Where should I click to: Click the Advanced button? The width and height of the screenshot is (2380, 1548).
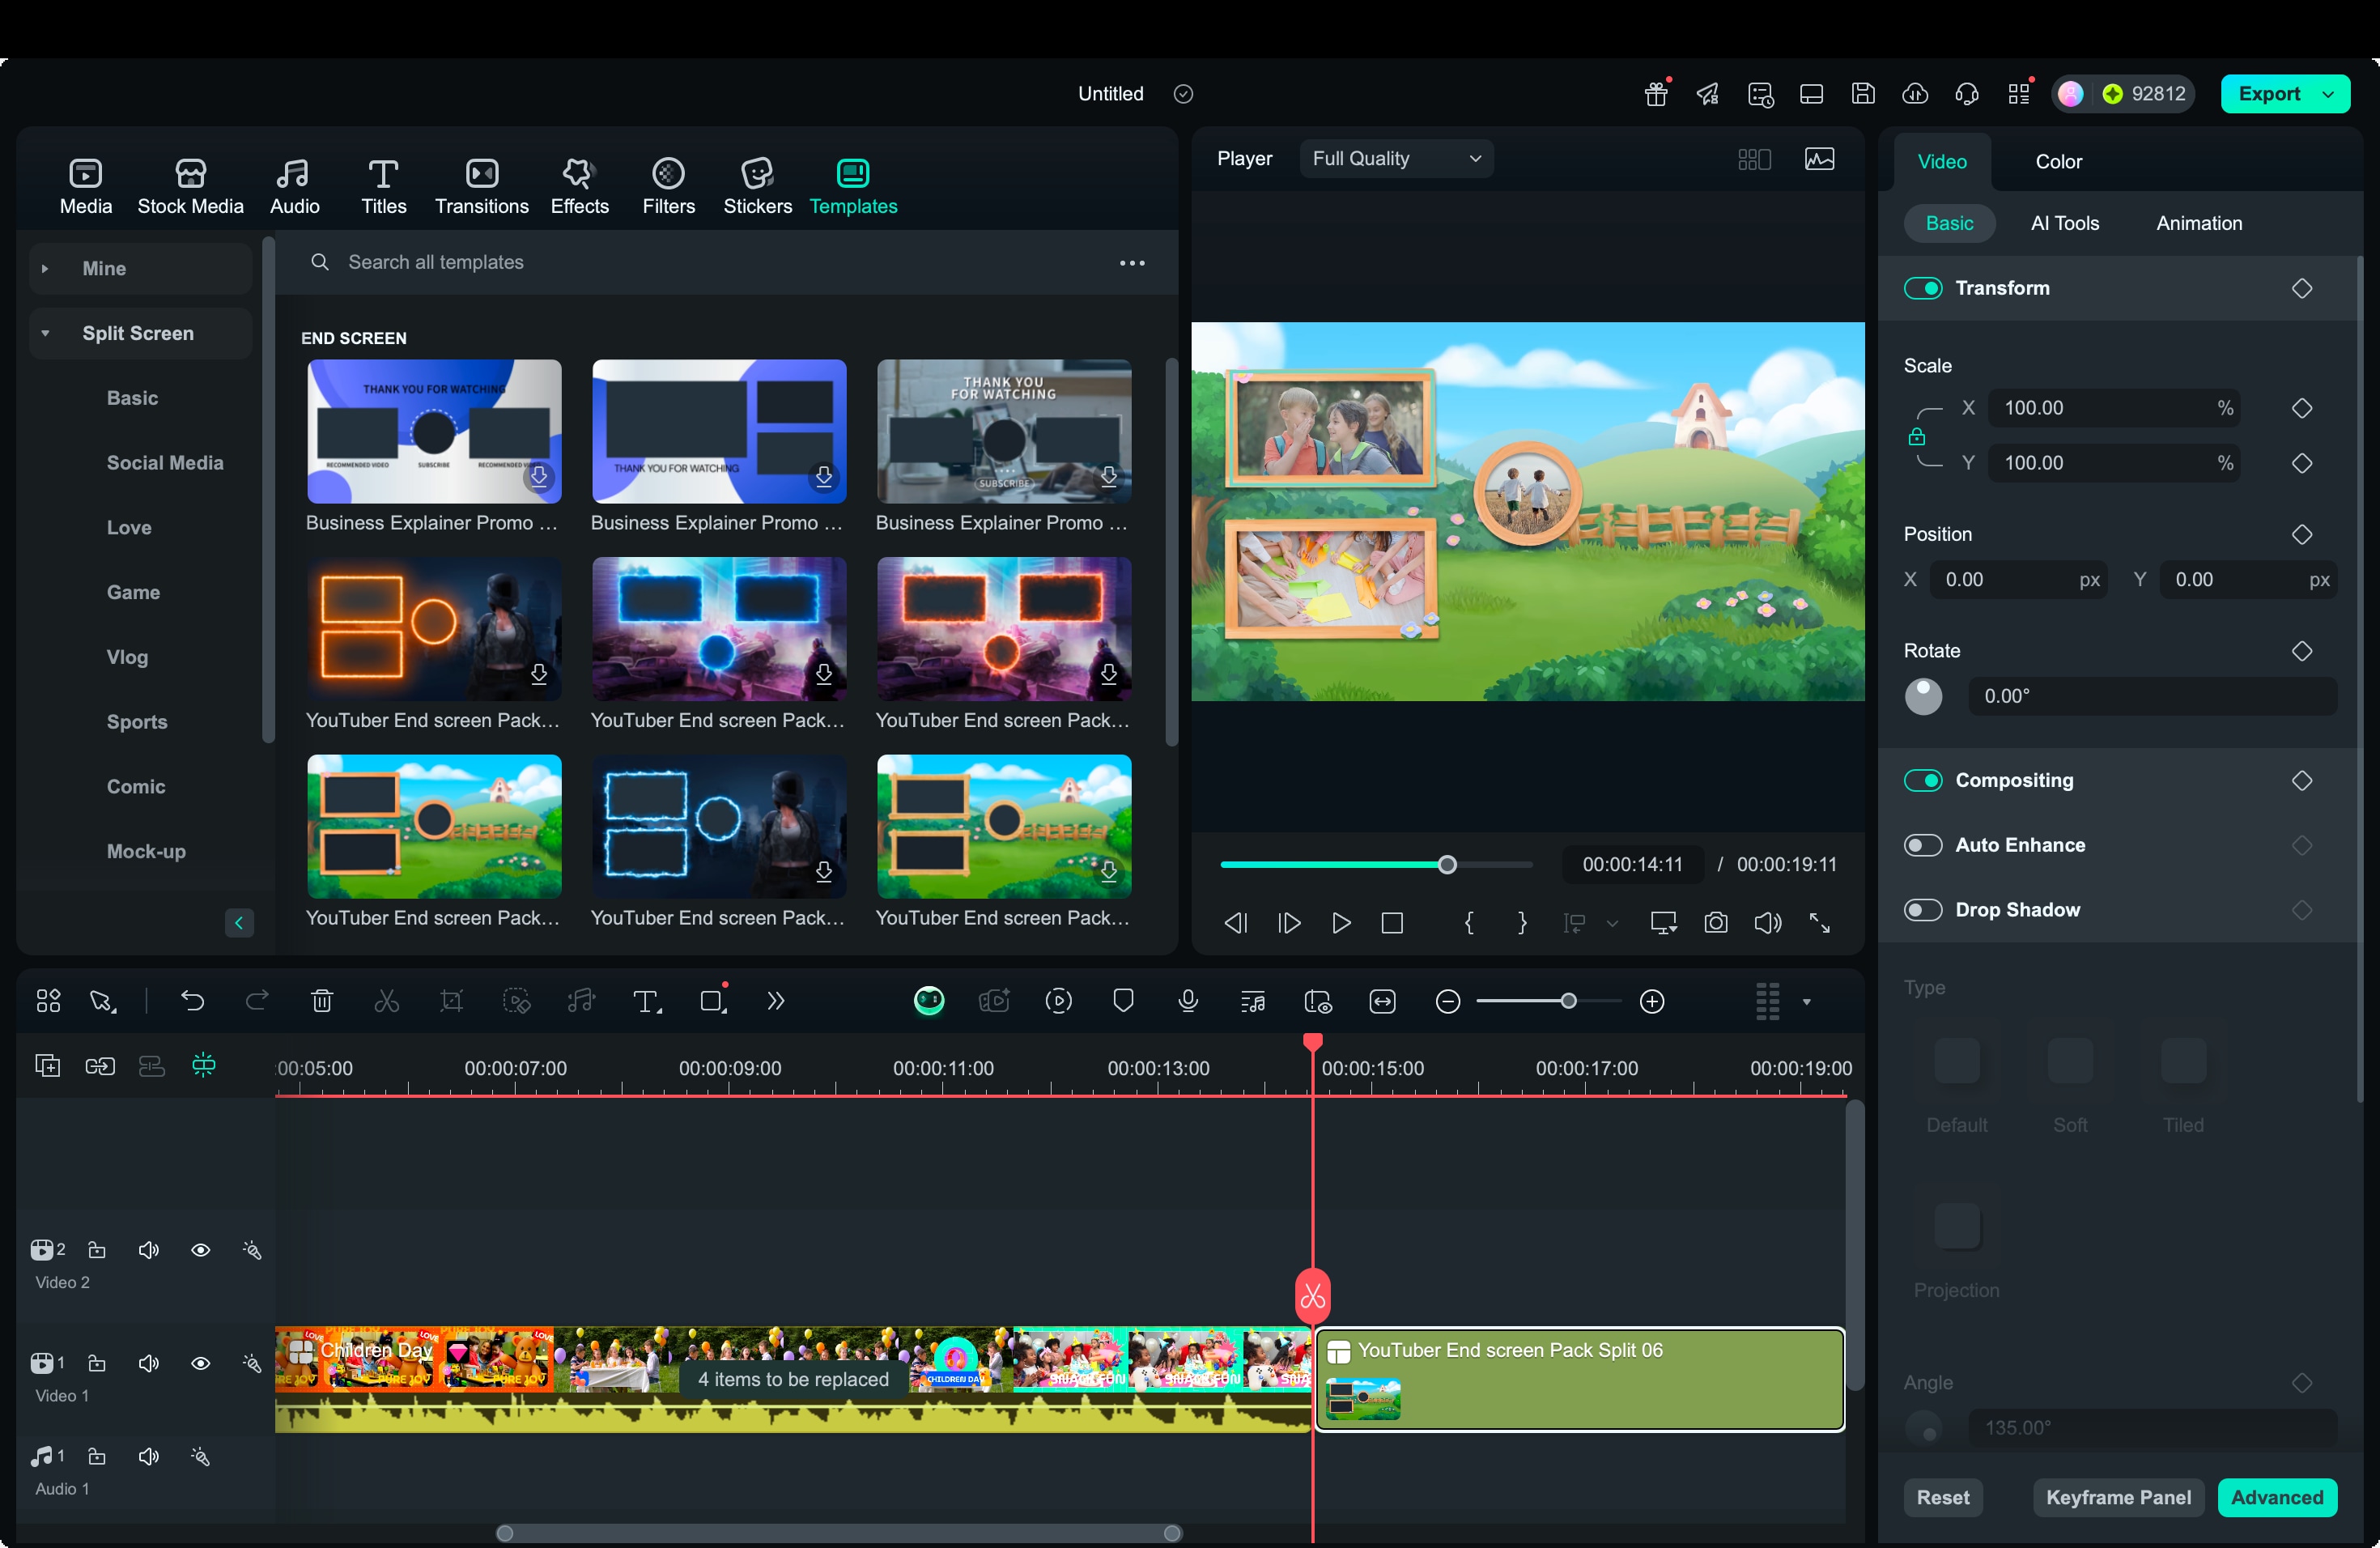[x=2276, y=1497]
